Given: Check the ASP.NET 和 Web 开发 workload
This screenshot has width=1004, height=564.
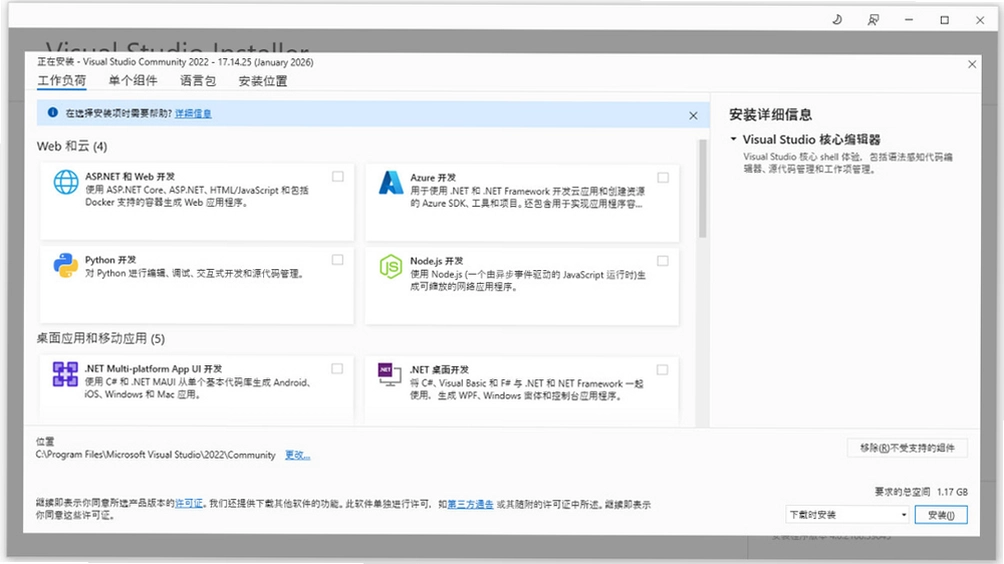Looking at the screenshot, I should pyautogui.click(x=337, y=177).
